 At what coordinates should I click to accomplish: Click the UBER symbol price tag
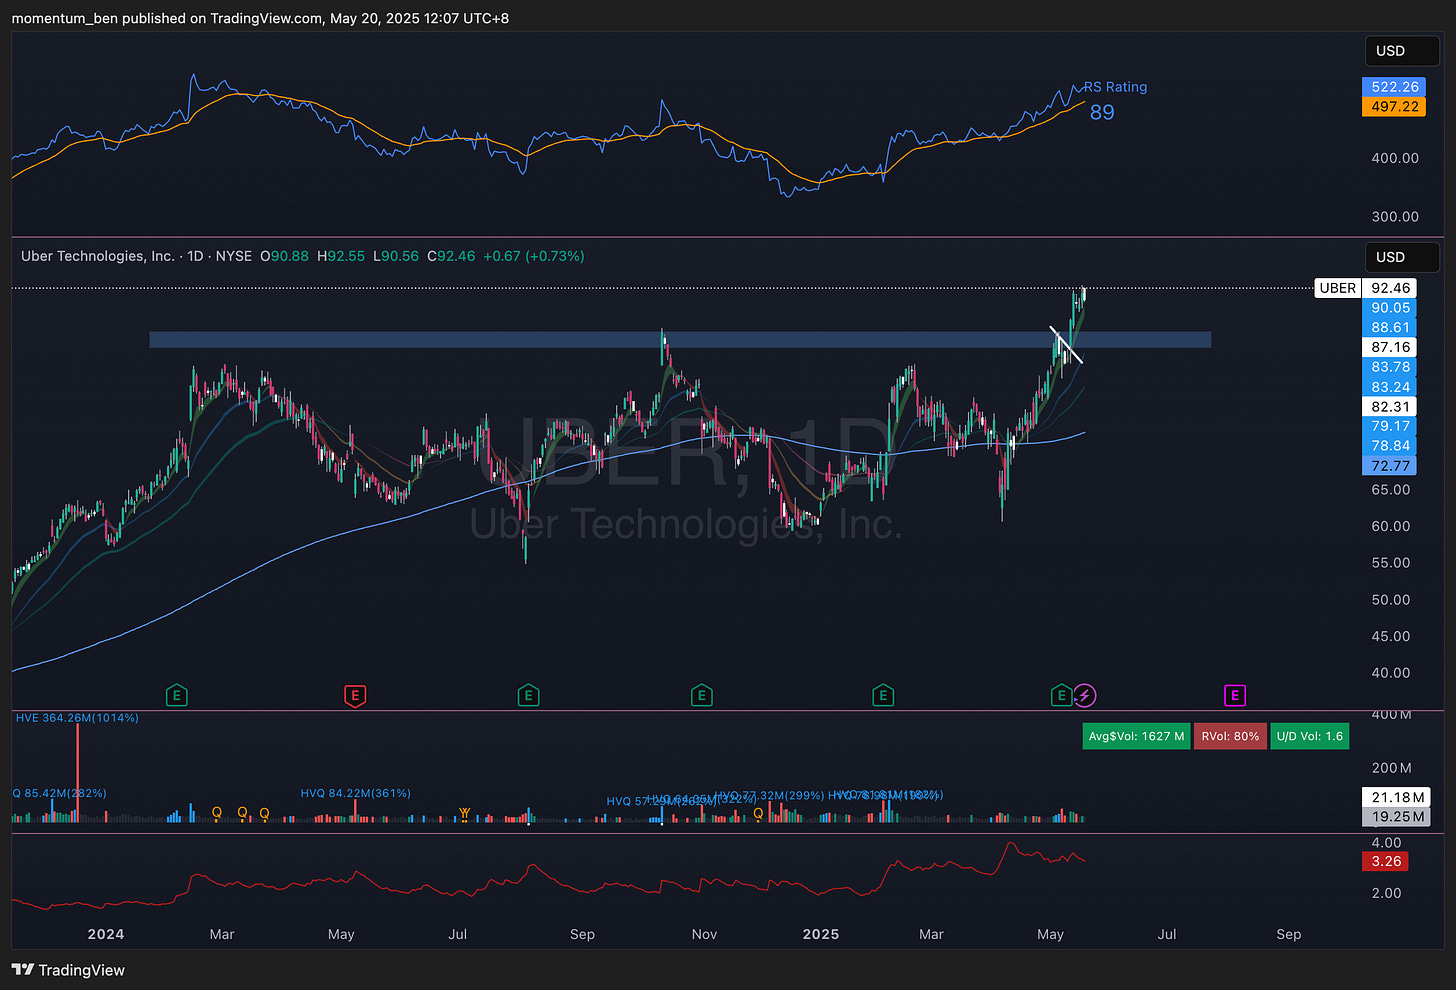pos(1337,288)
